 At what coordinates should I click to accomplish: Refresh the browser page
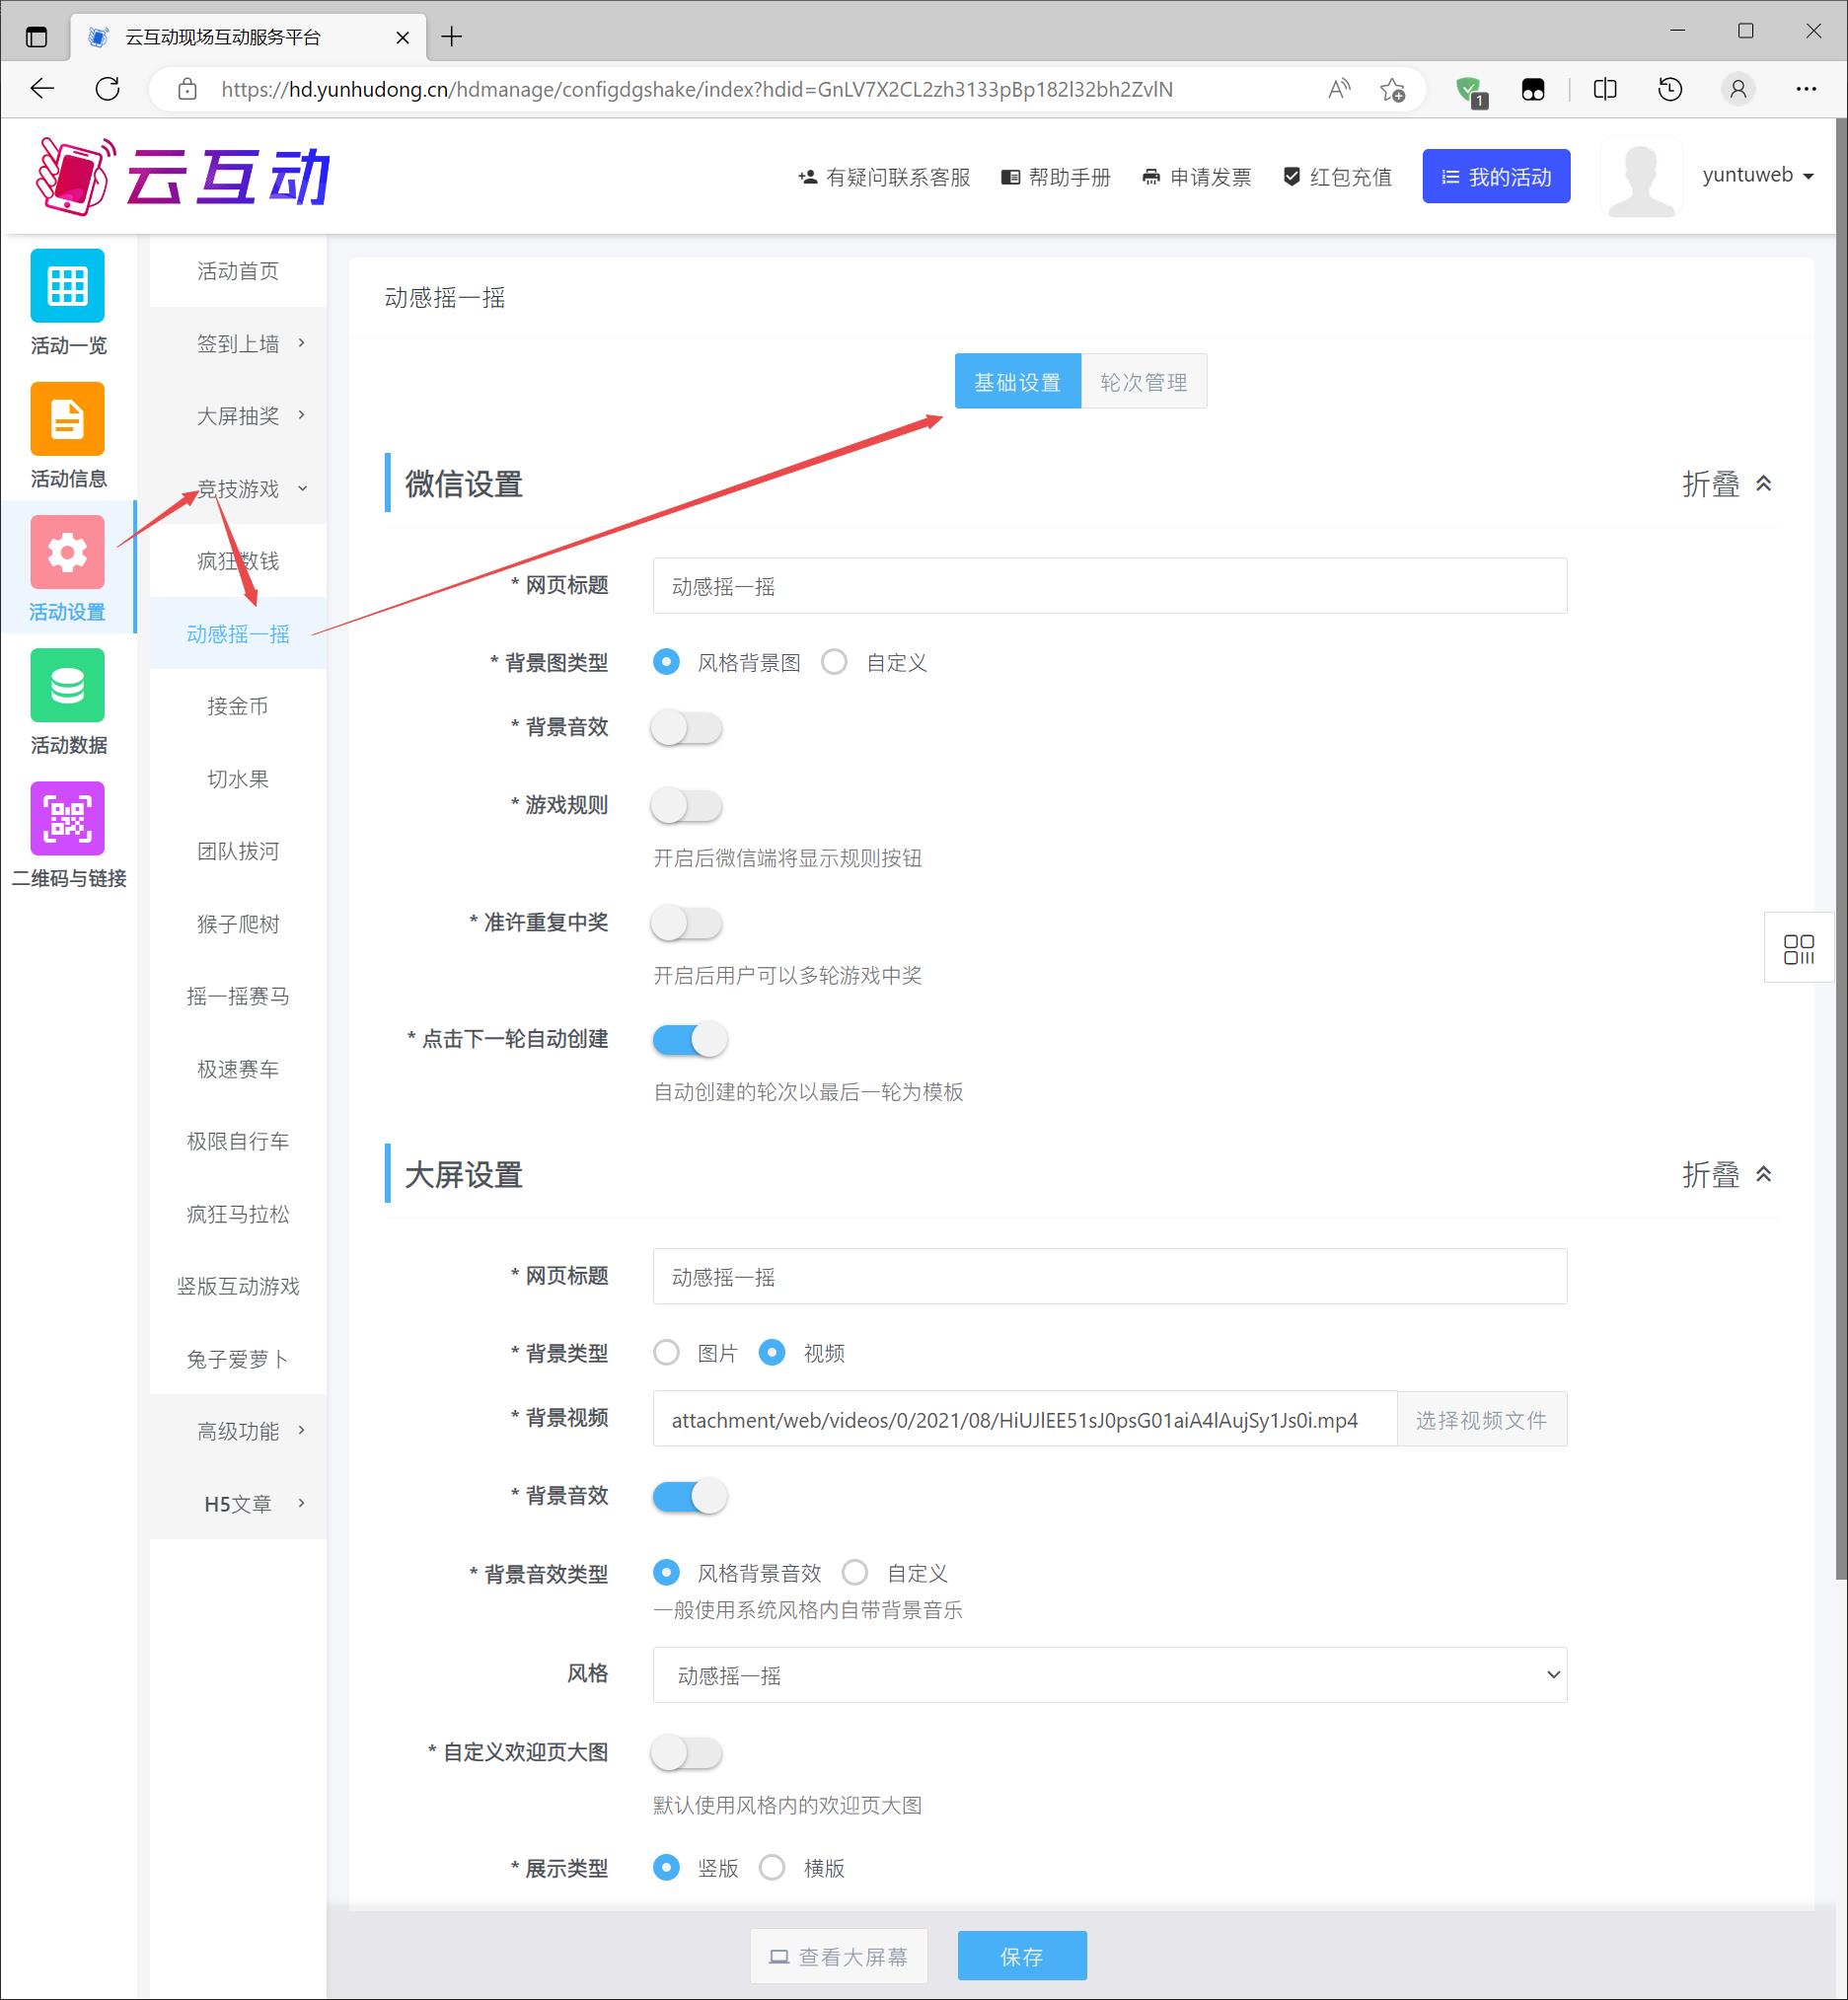point(108,89)
